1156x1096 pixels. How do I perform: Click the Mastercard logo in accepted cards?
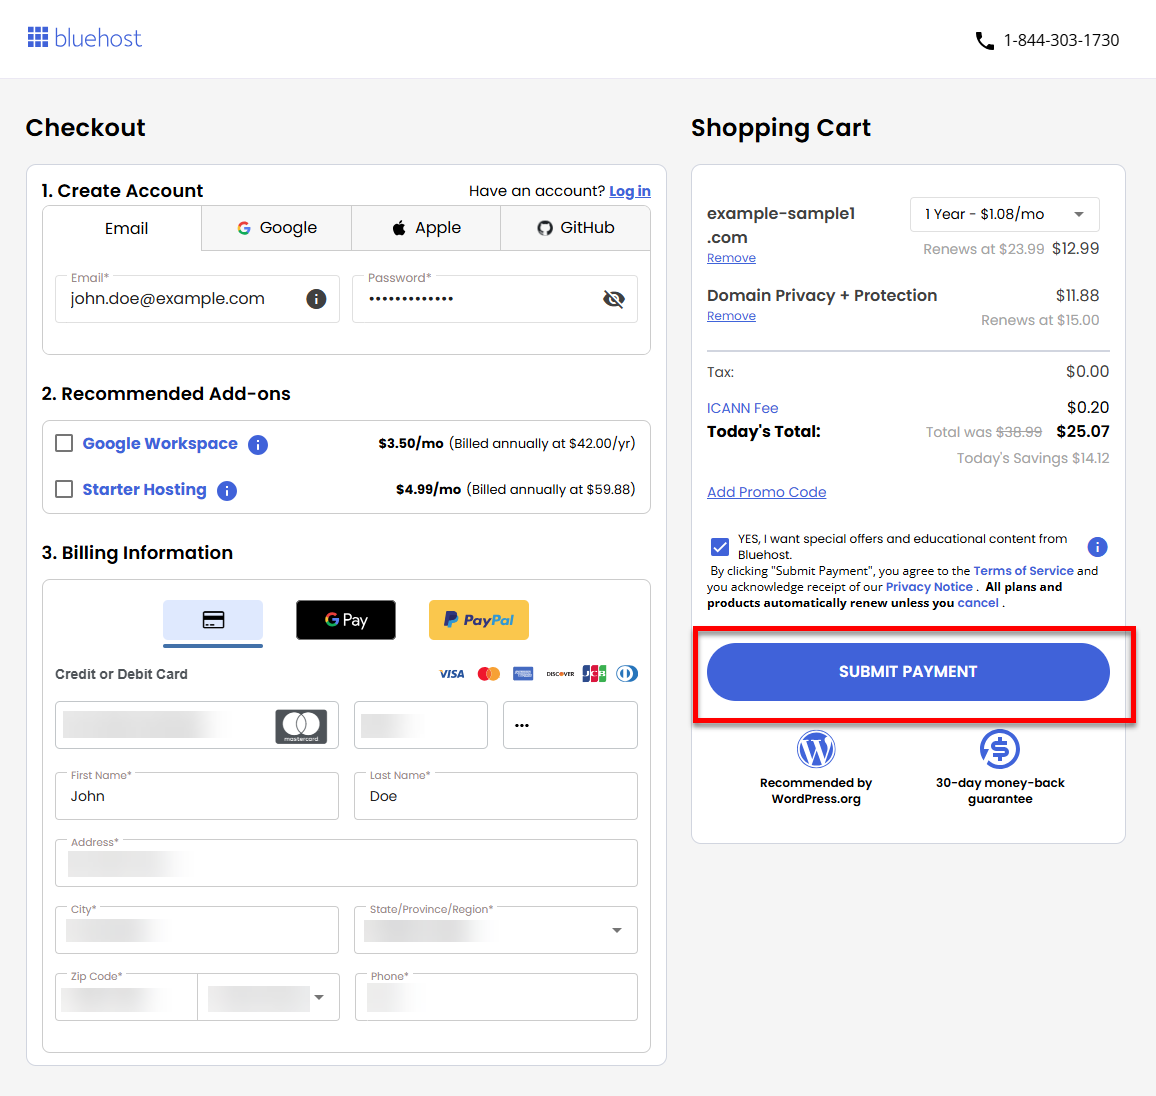pyautogui.click(x=488, y=674)
